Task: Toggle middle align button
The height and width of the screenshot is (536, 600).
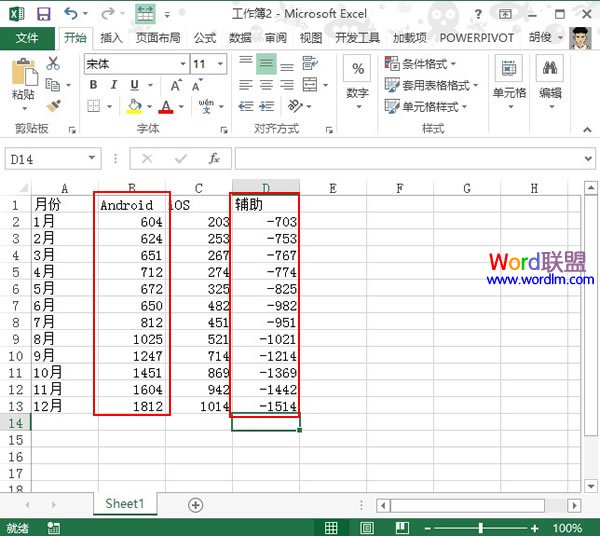Action: click(x=266, y=64)
